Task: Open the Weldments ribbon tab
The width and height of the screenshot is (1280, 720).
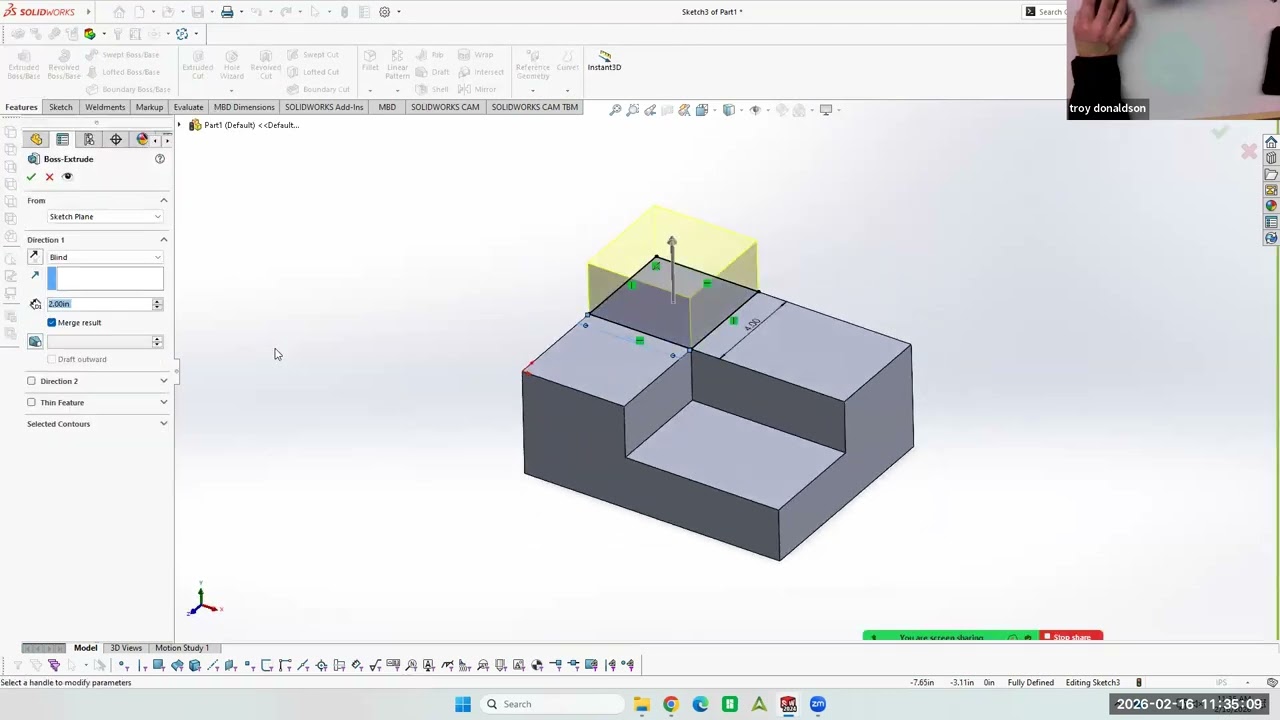Action: (x=105, y=107)
